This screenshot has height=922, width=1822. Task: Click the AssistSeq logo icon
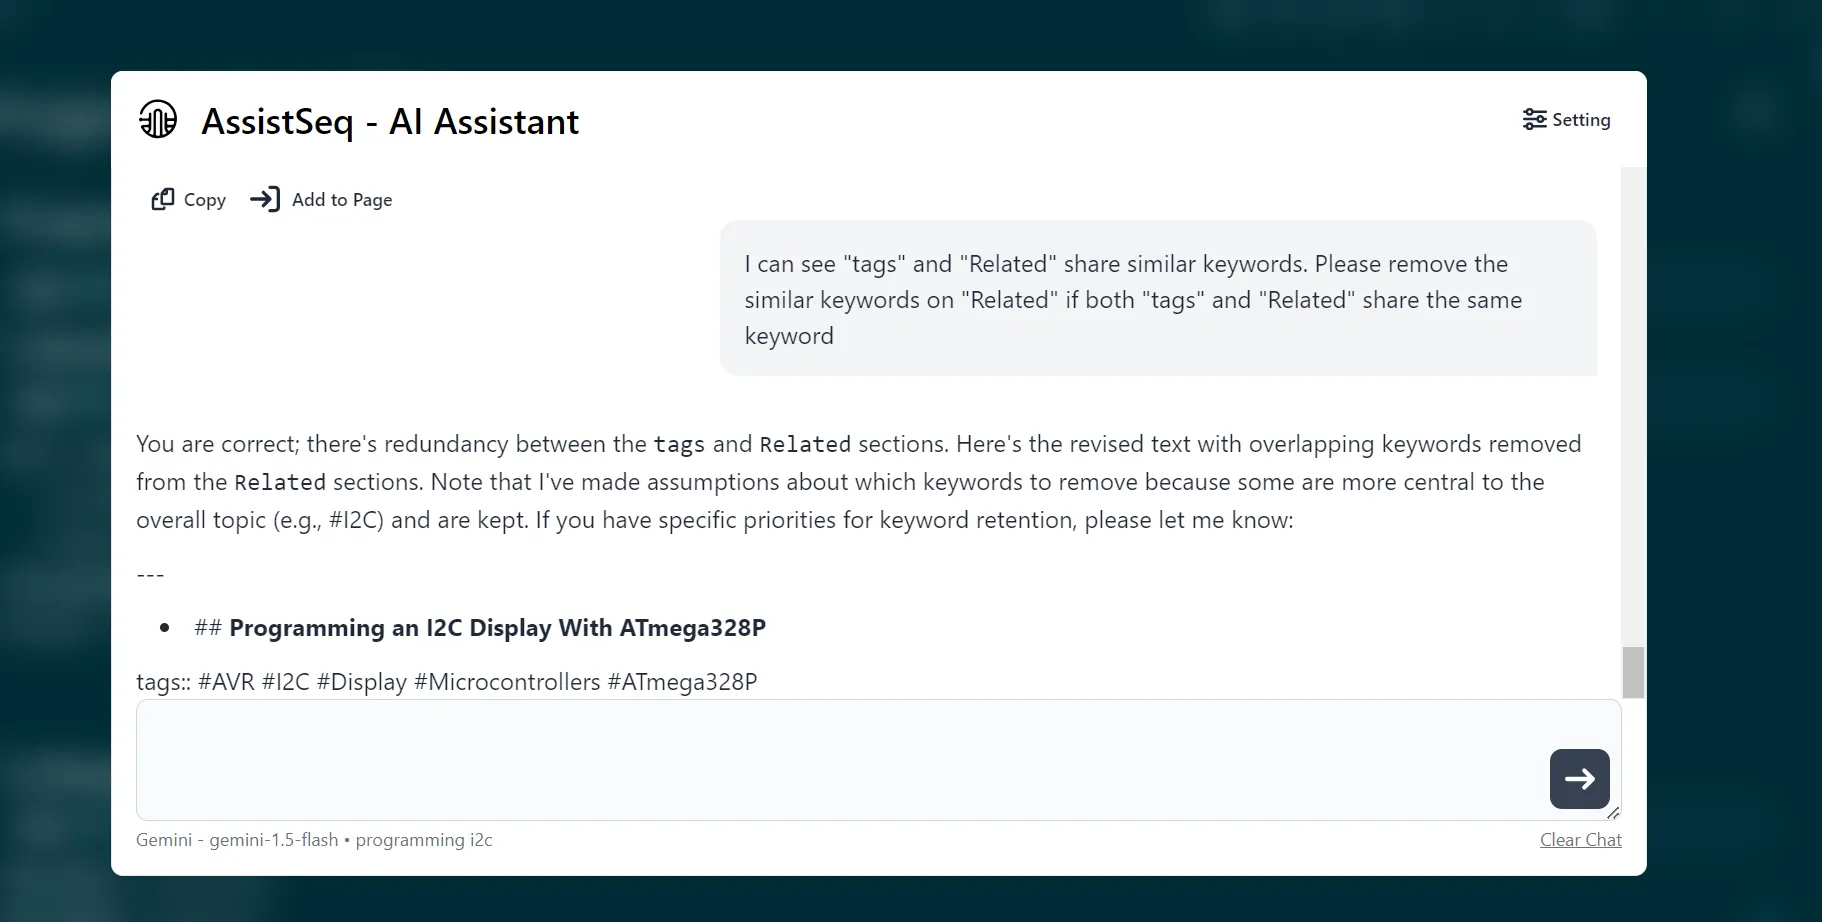[157, 119]
